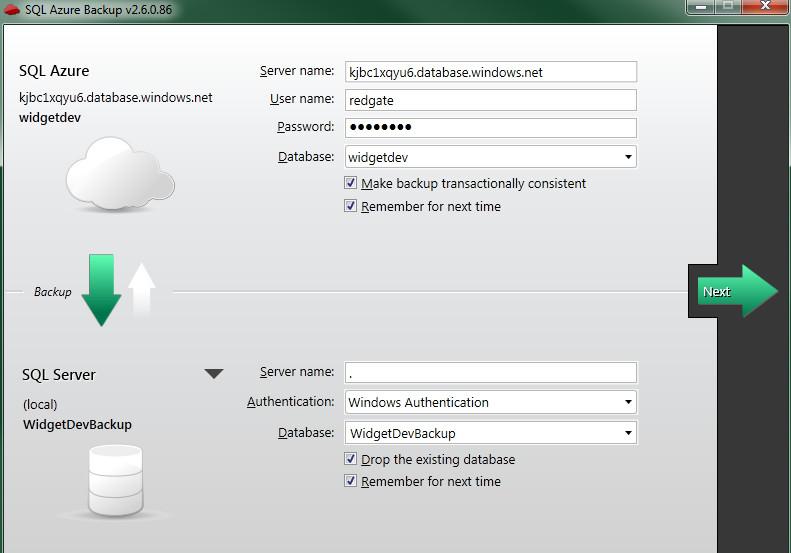Click the green Next arrow button
The image size is (791, 553).
[737, 291]
